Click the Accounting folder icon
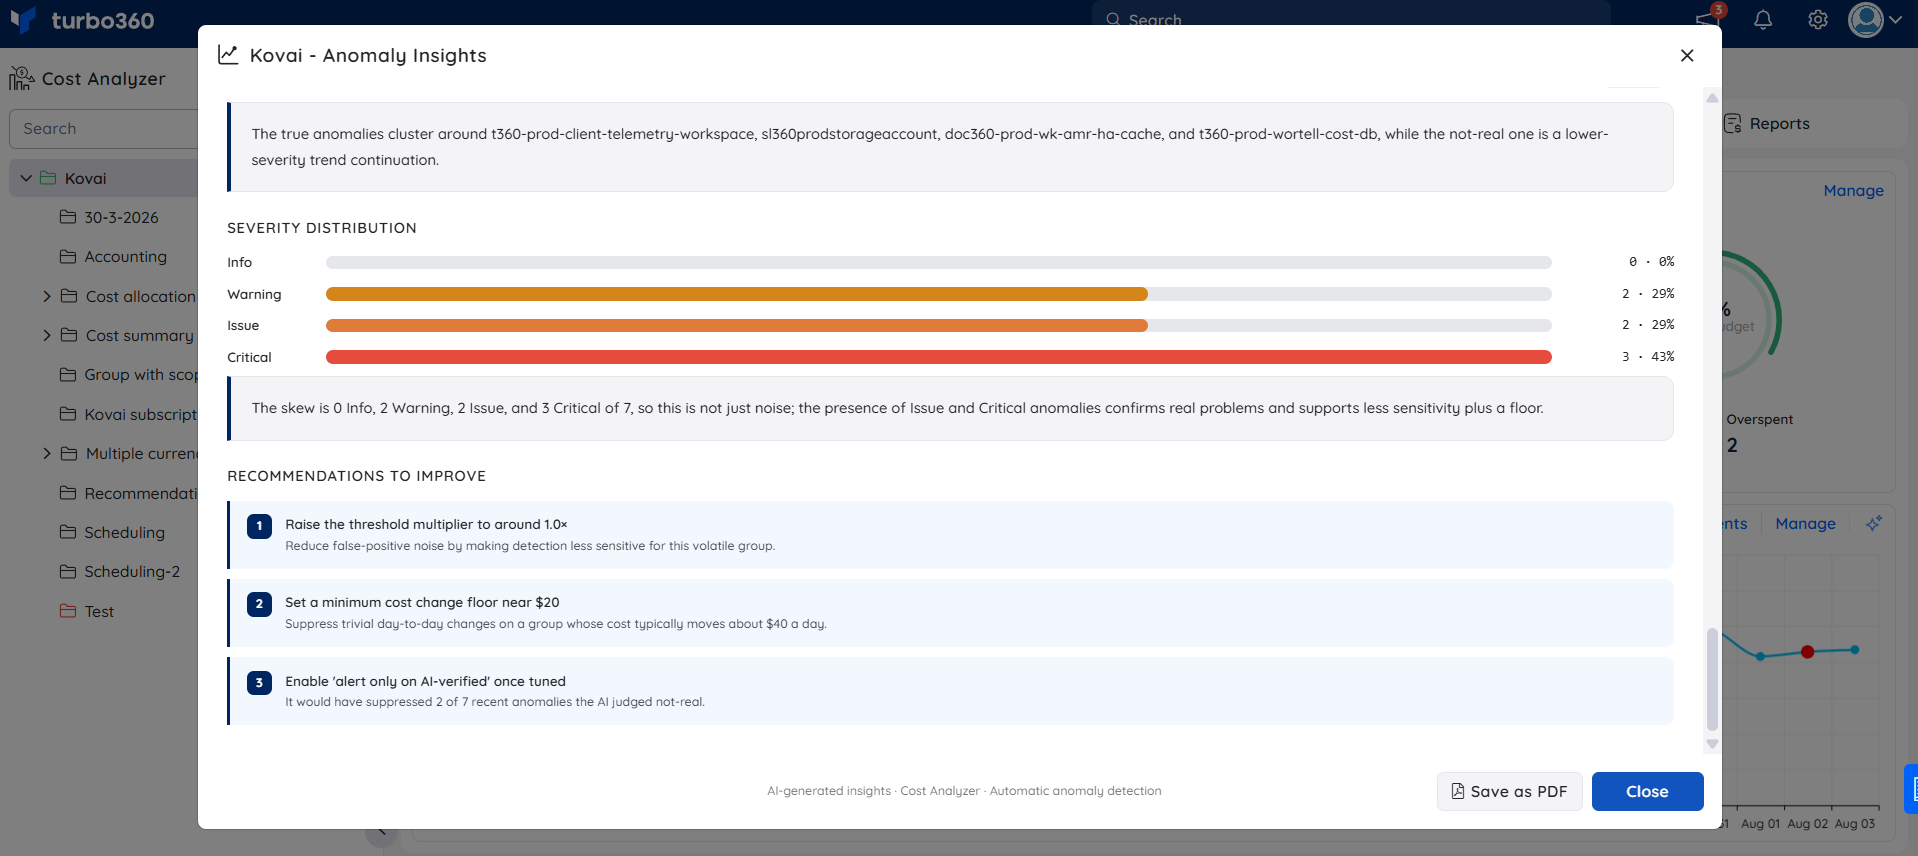1918x856 pixels. pos(68,257)
